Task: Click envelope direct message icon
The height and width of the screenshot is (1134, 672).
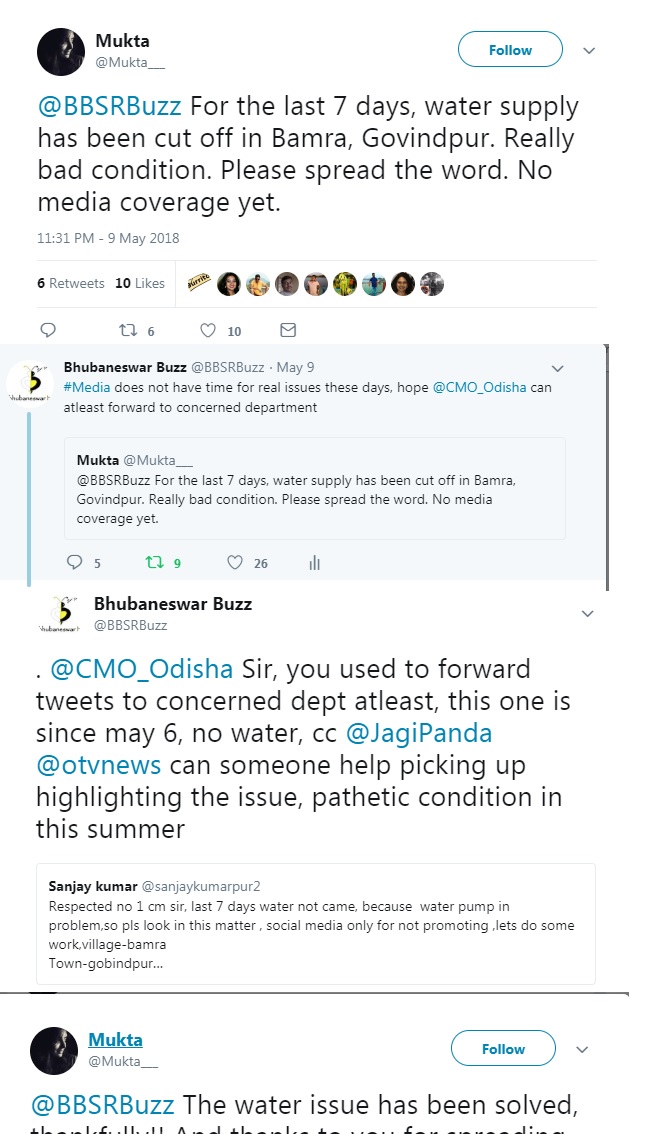Action: click(287, 330)
